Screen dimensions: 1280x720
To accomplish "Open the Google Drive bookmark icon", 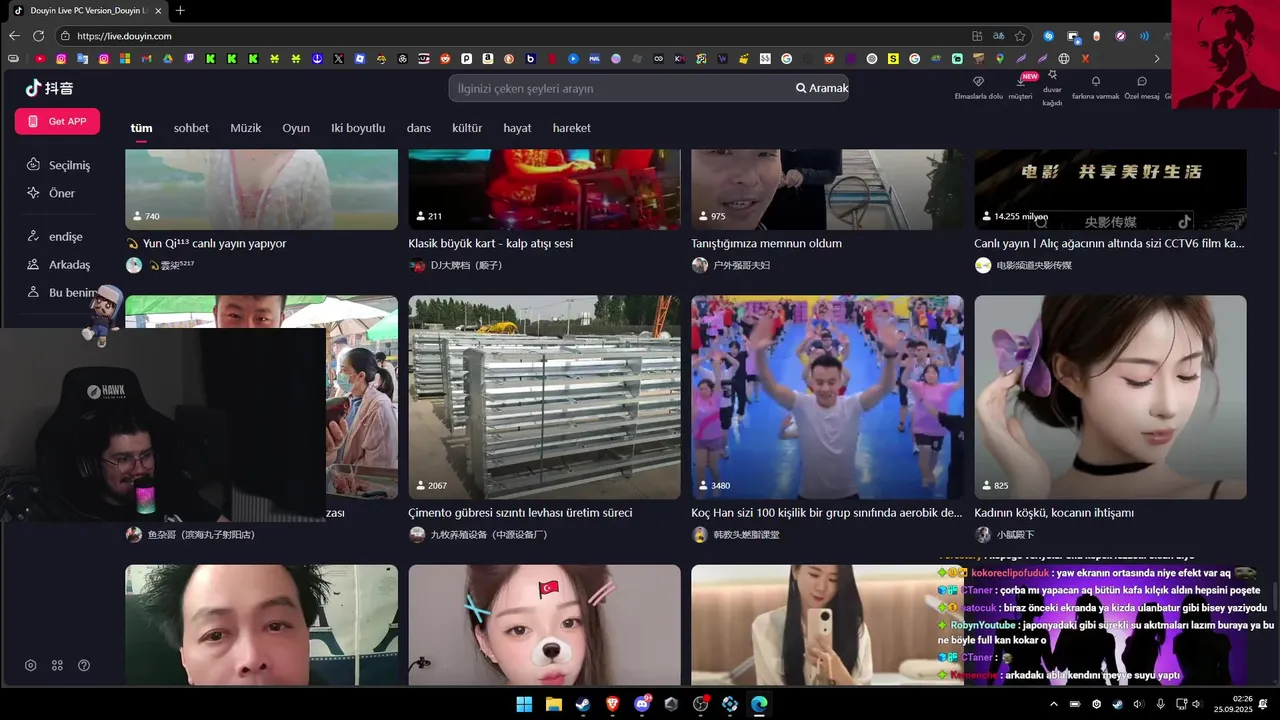I will tap(167, 59).
